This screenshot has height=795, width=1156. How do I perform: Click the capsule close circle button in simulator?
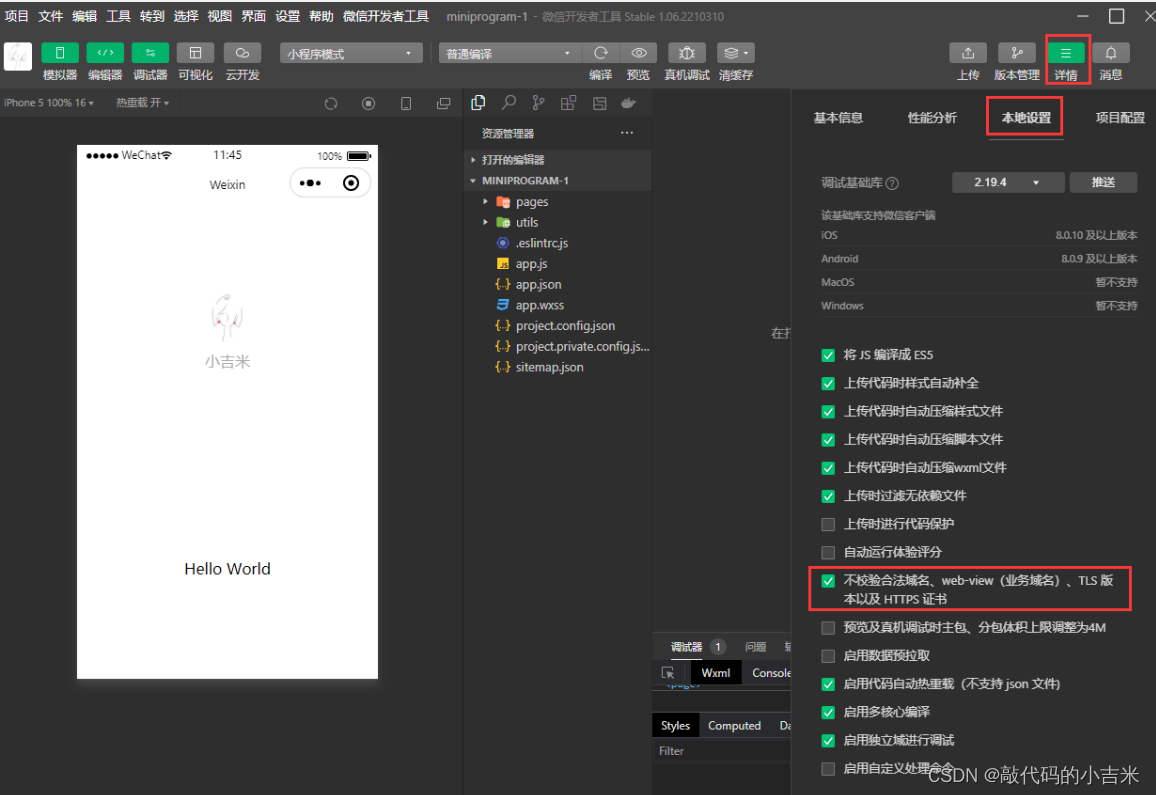(351, 183)
